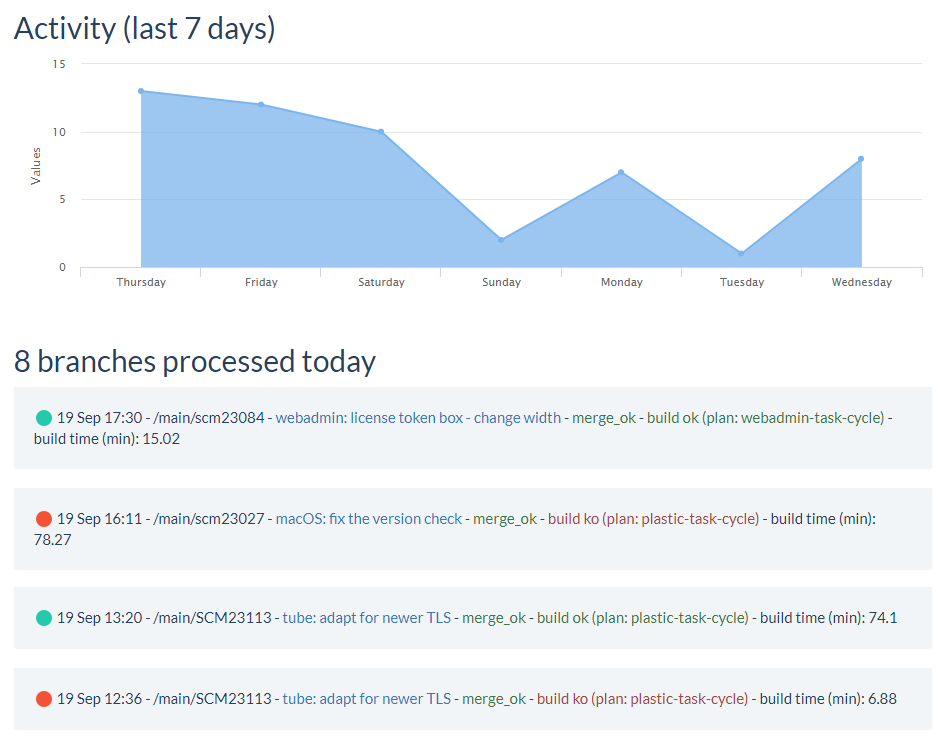
Task: Click red status dot at 12:36 entry
Action: click(44, 699)
